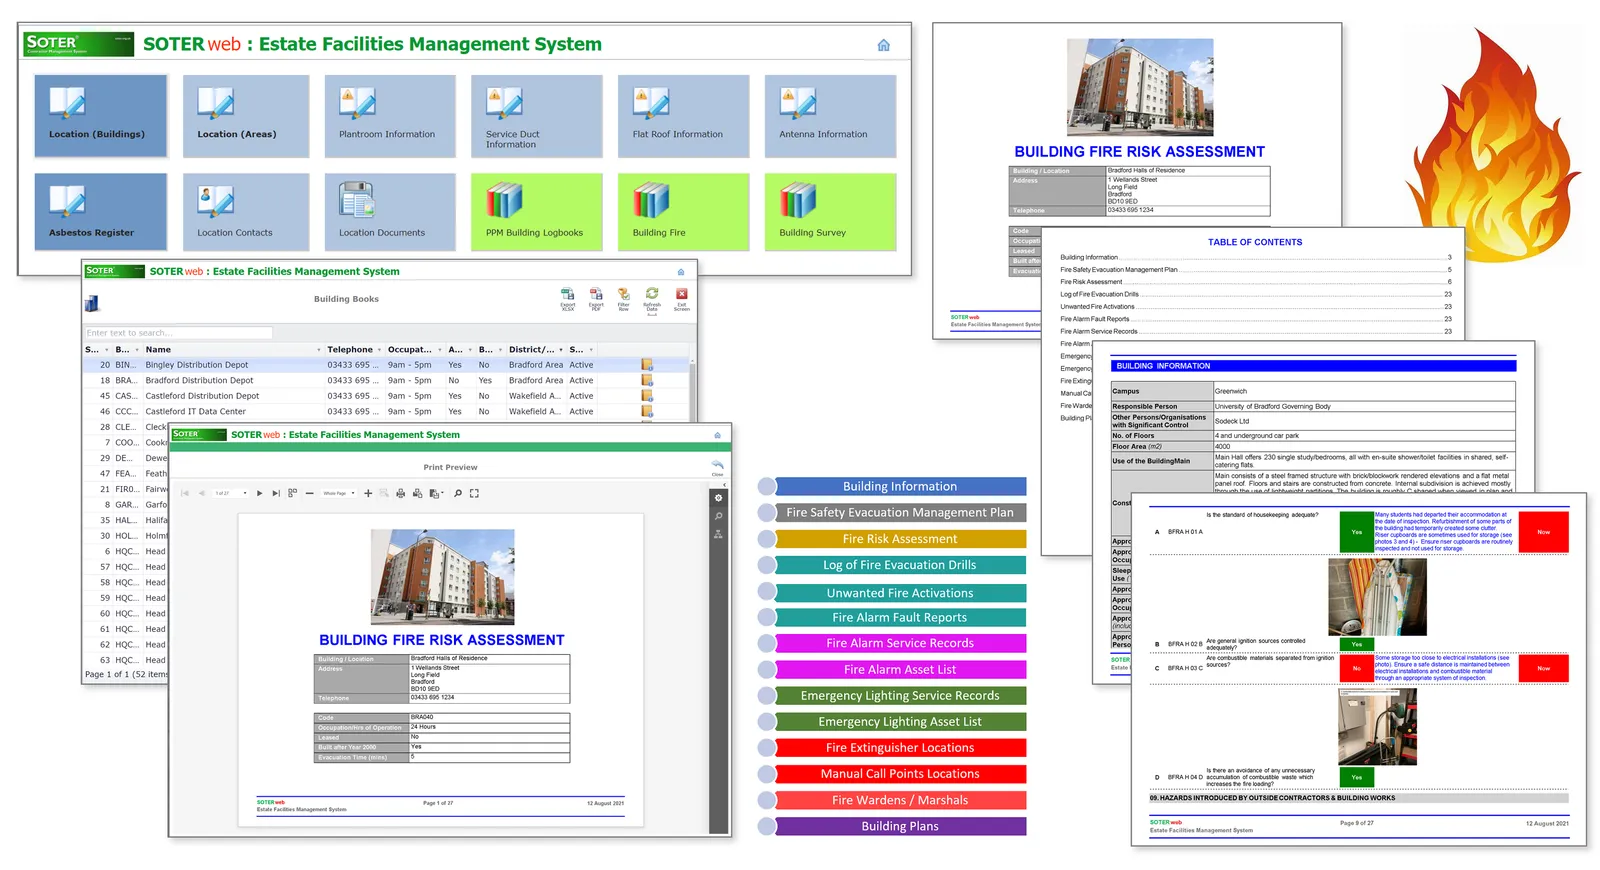Open book icon for Bradford Distribution Depot row
The width and height of the screenshot is (1600, 870).
coord(647,381)
